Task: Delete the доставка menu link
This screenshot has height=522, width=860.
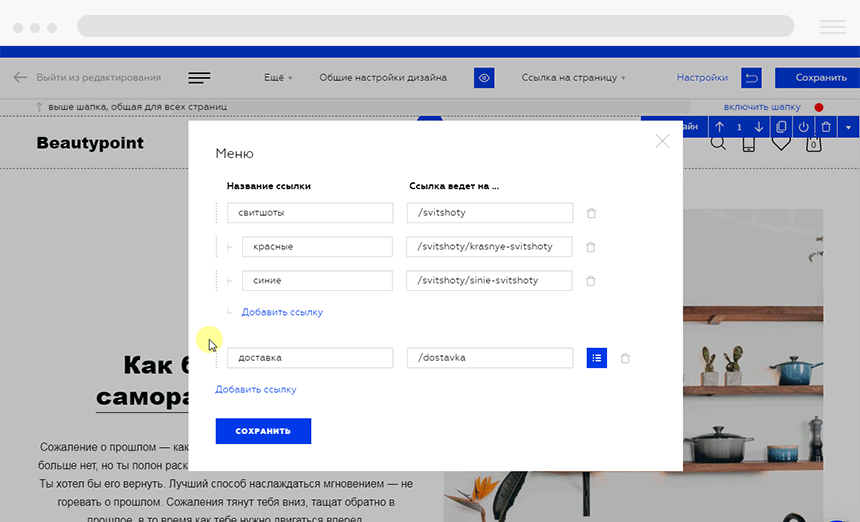Action: (x=625, y=359)
